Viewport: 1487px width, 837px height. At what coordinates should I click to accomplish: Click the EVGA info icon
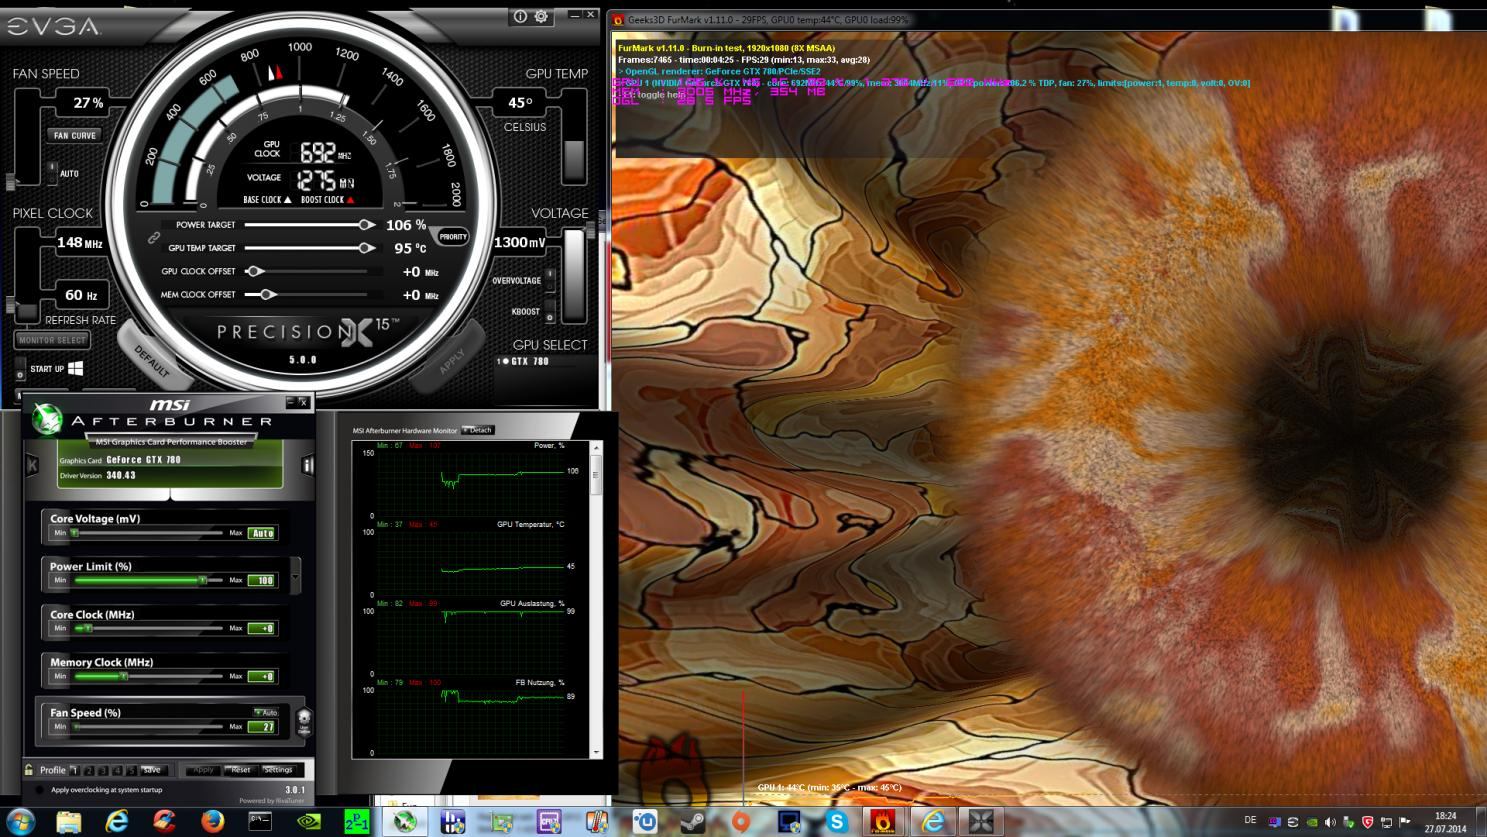pyautogui.click(x=520, y=16)
